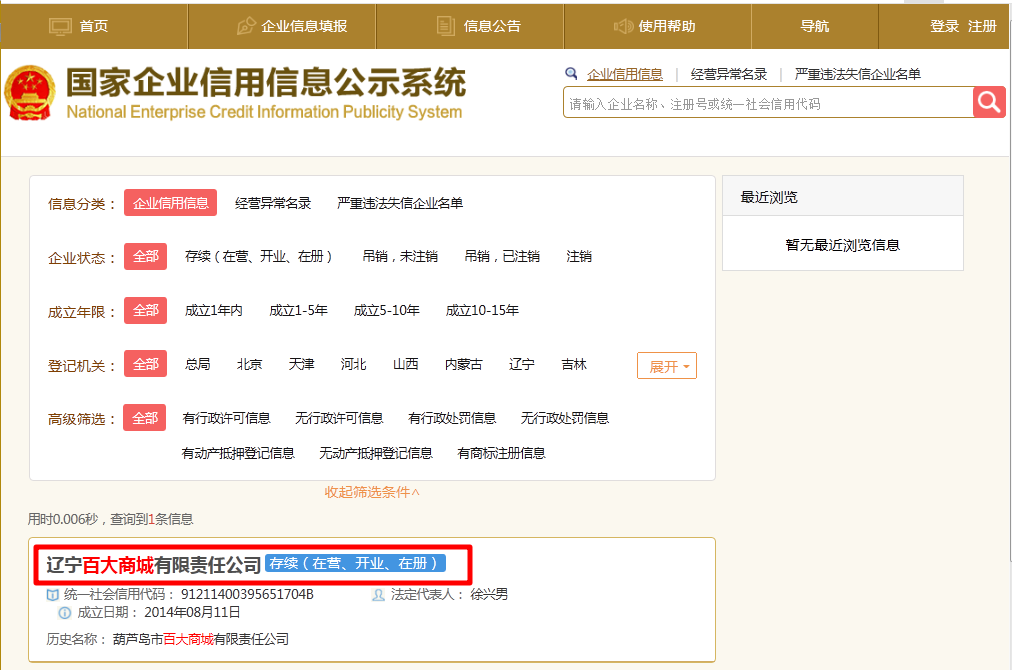Viewport: 1012px width, 670px height.
Task: Filter by 有动产抵押登记信息
Action: pyautogui.click(x=238, y=453)
